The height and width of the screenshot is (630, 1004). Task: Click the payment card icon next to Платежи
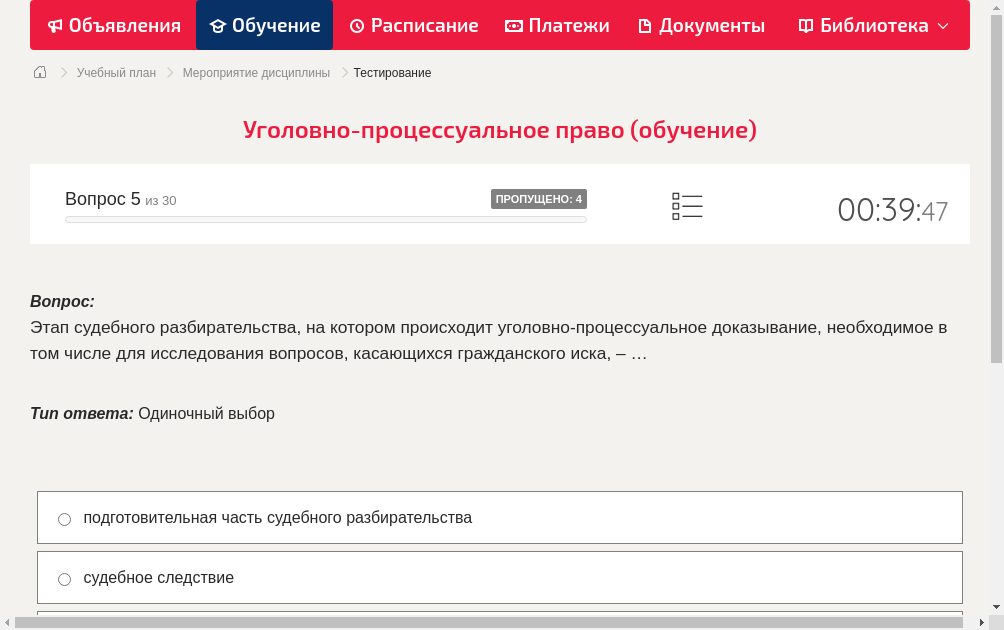pos(512,25)
